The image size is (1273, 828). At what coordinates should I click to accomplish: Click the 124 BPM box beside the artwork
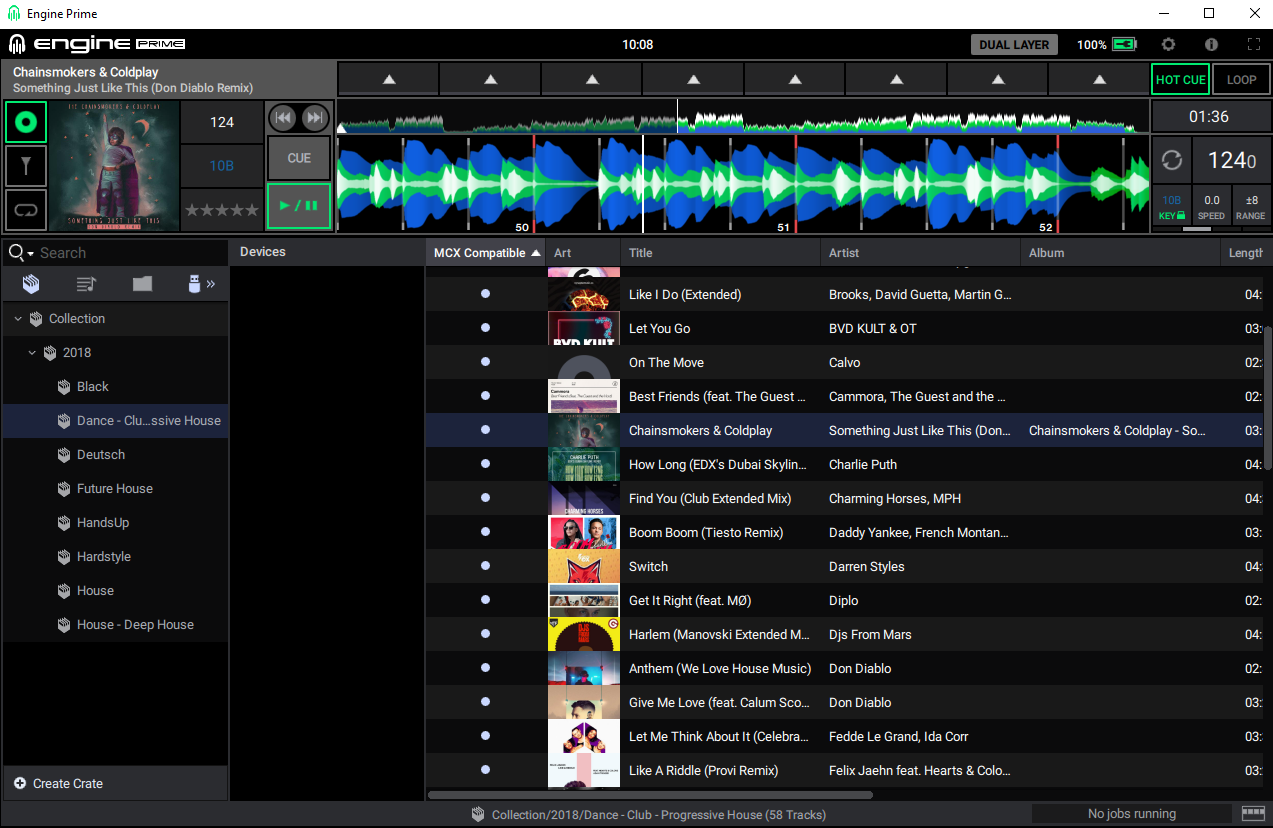222,122
